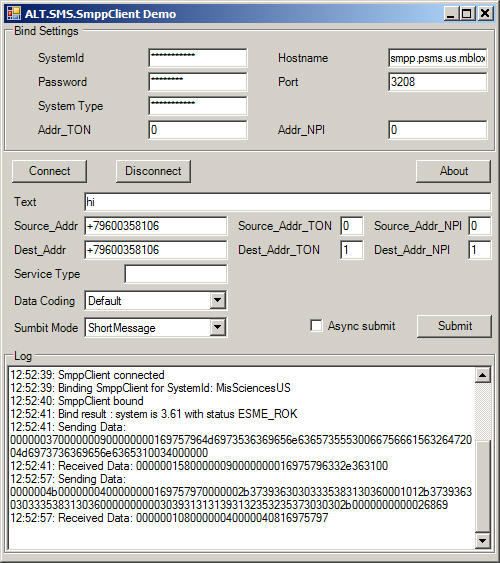Click the Text field containing hi
Viewport: 500px width, 563px height.
[x=288, y=202]
